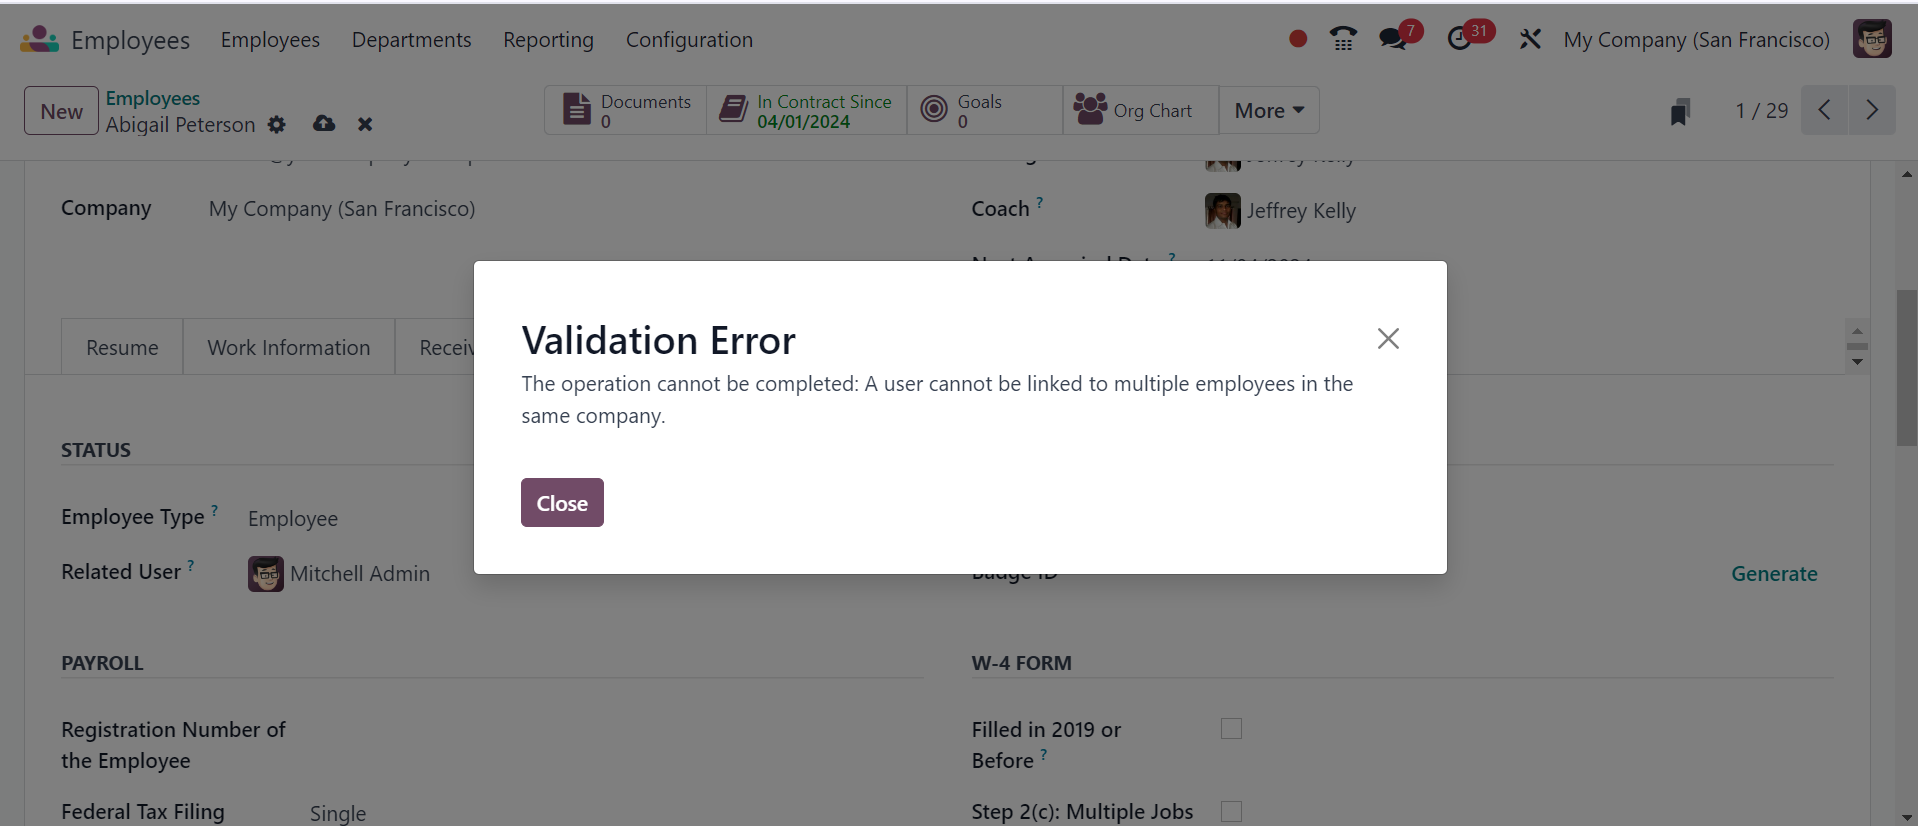The height and width of the screenshot is (826, 1918).
Task: Click the discard changes X icon
Action: 365,124
